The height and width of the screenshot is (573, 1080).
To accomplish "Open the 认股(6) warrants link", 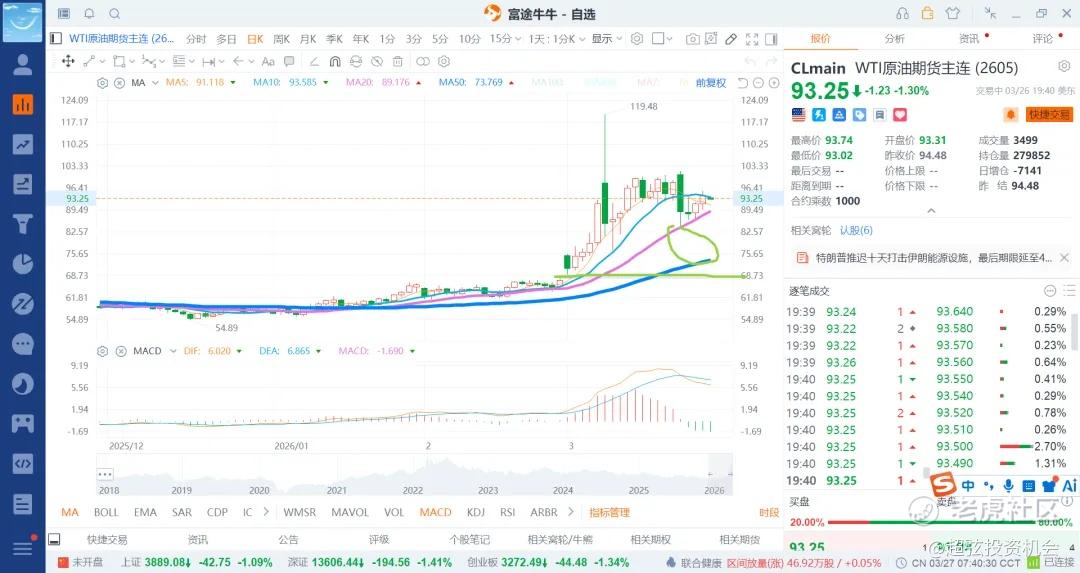I will tap(856, 230).
